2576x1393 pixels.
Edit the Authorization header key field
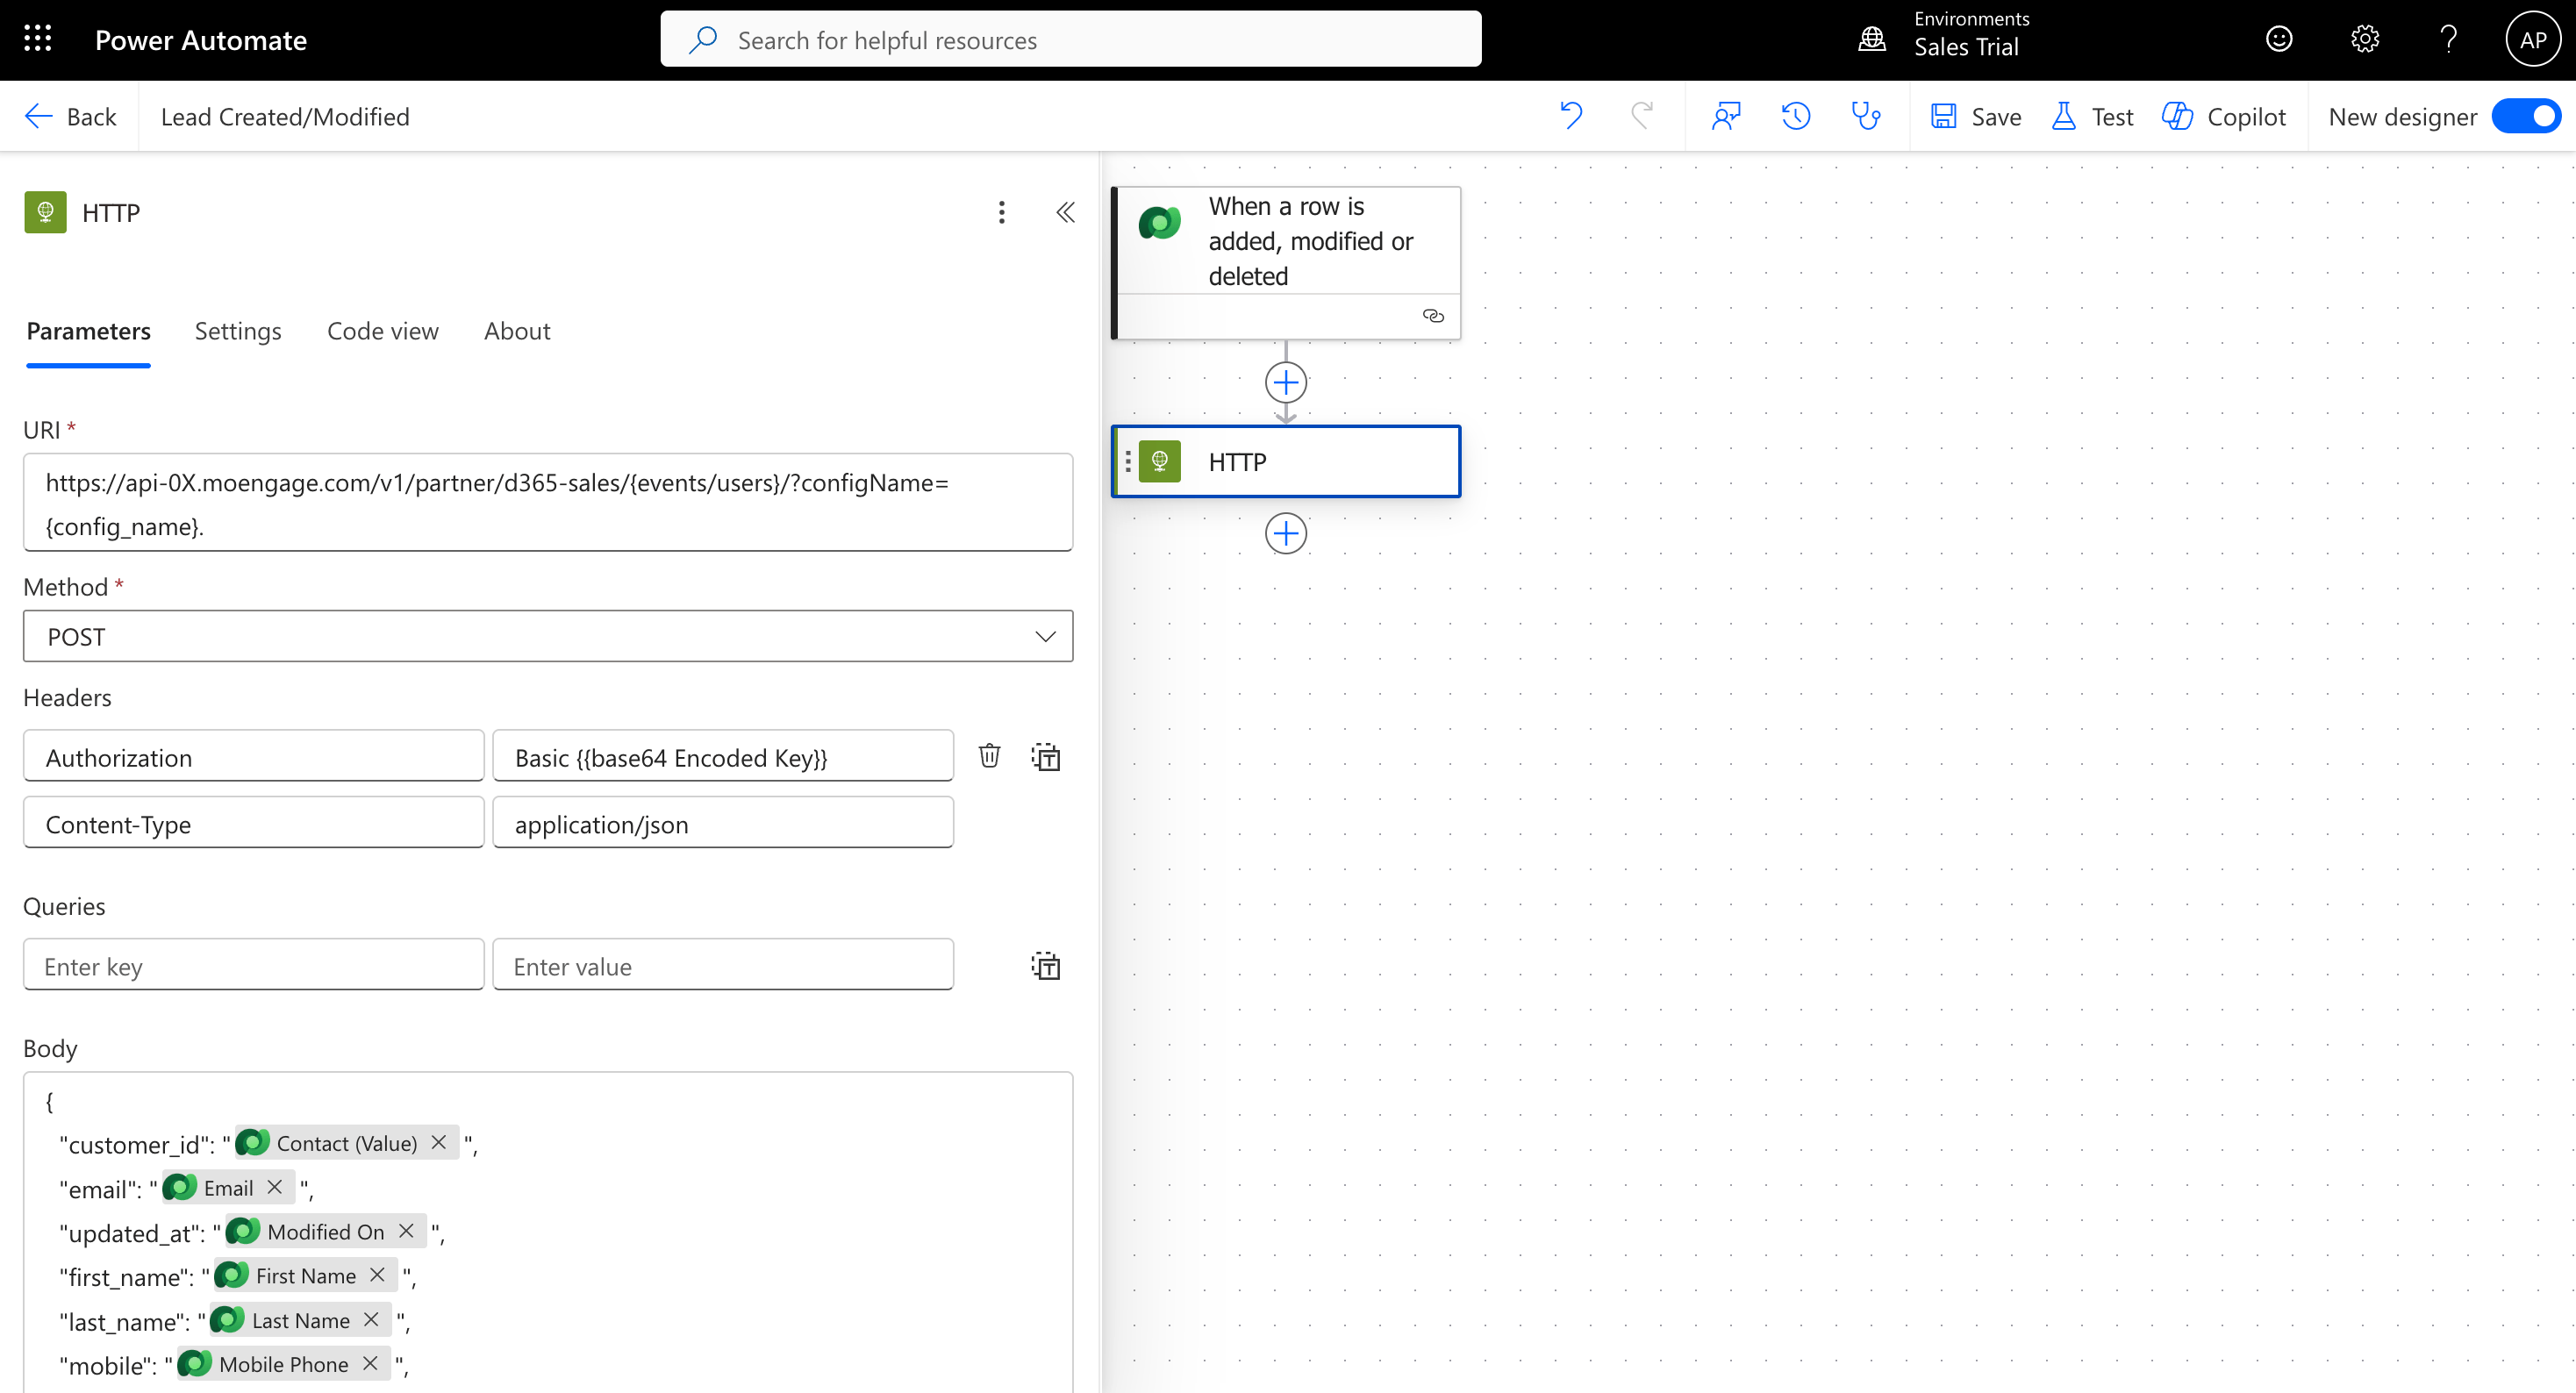click(254, 756)
